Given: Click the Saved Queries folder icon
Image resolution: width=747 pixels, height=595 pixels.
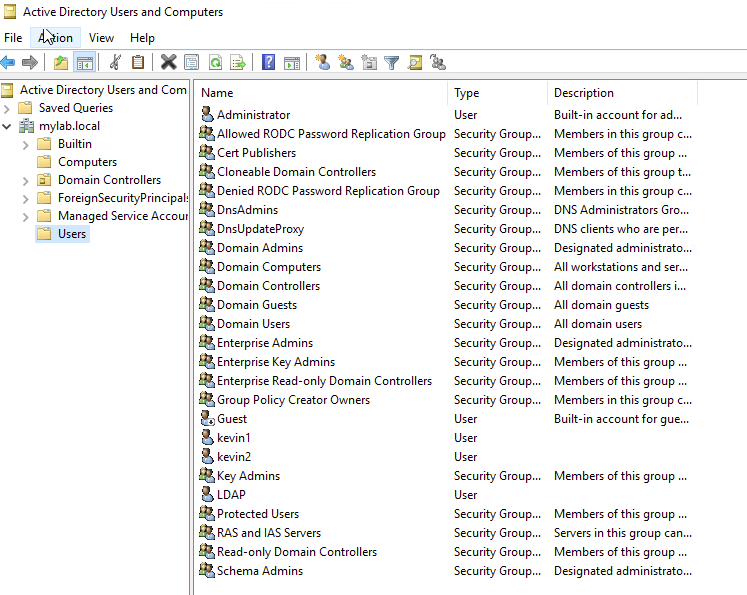Looking at the screenshot, I should point(25,108).
